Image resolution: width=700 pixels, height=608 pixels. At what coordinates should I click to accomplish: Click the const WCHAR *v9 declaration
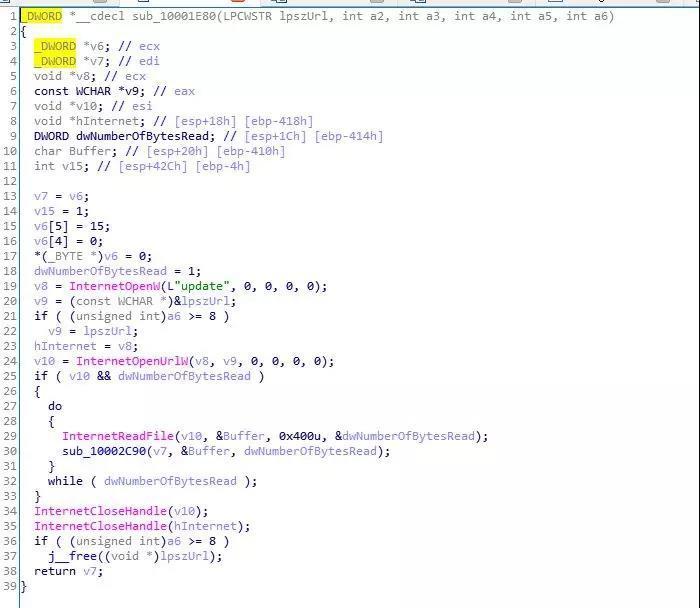coord(85,91)
